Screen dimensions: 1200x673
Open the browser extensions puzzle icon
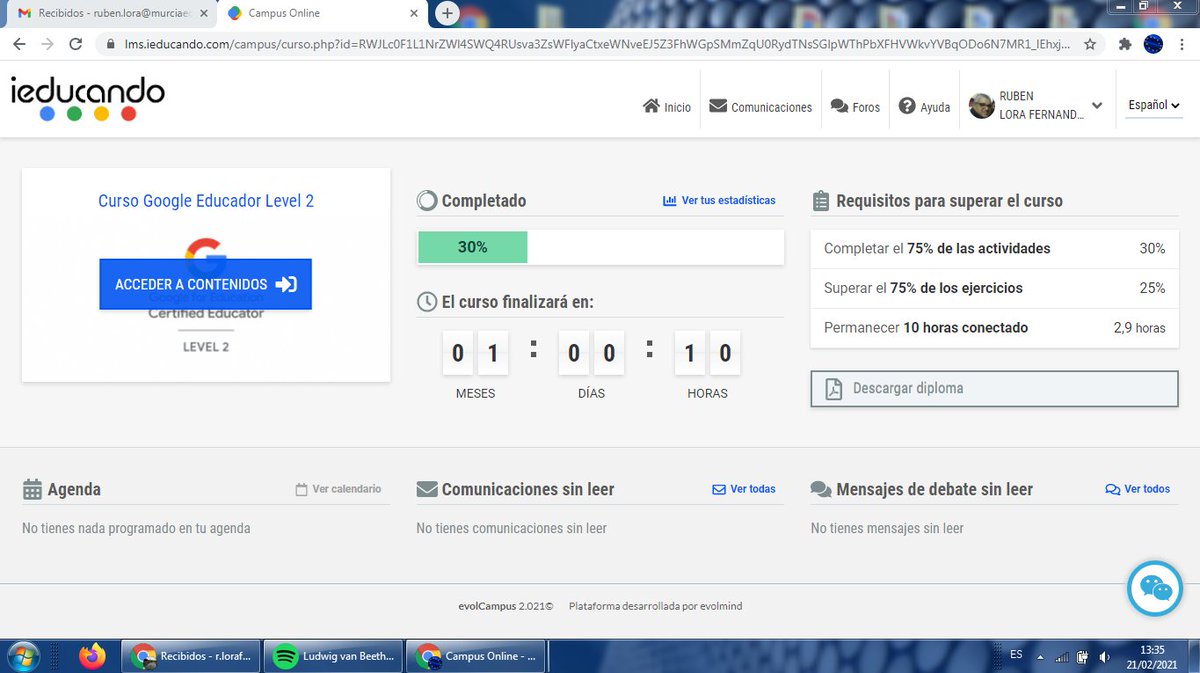(1125, 44)
